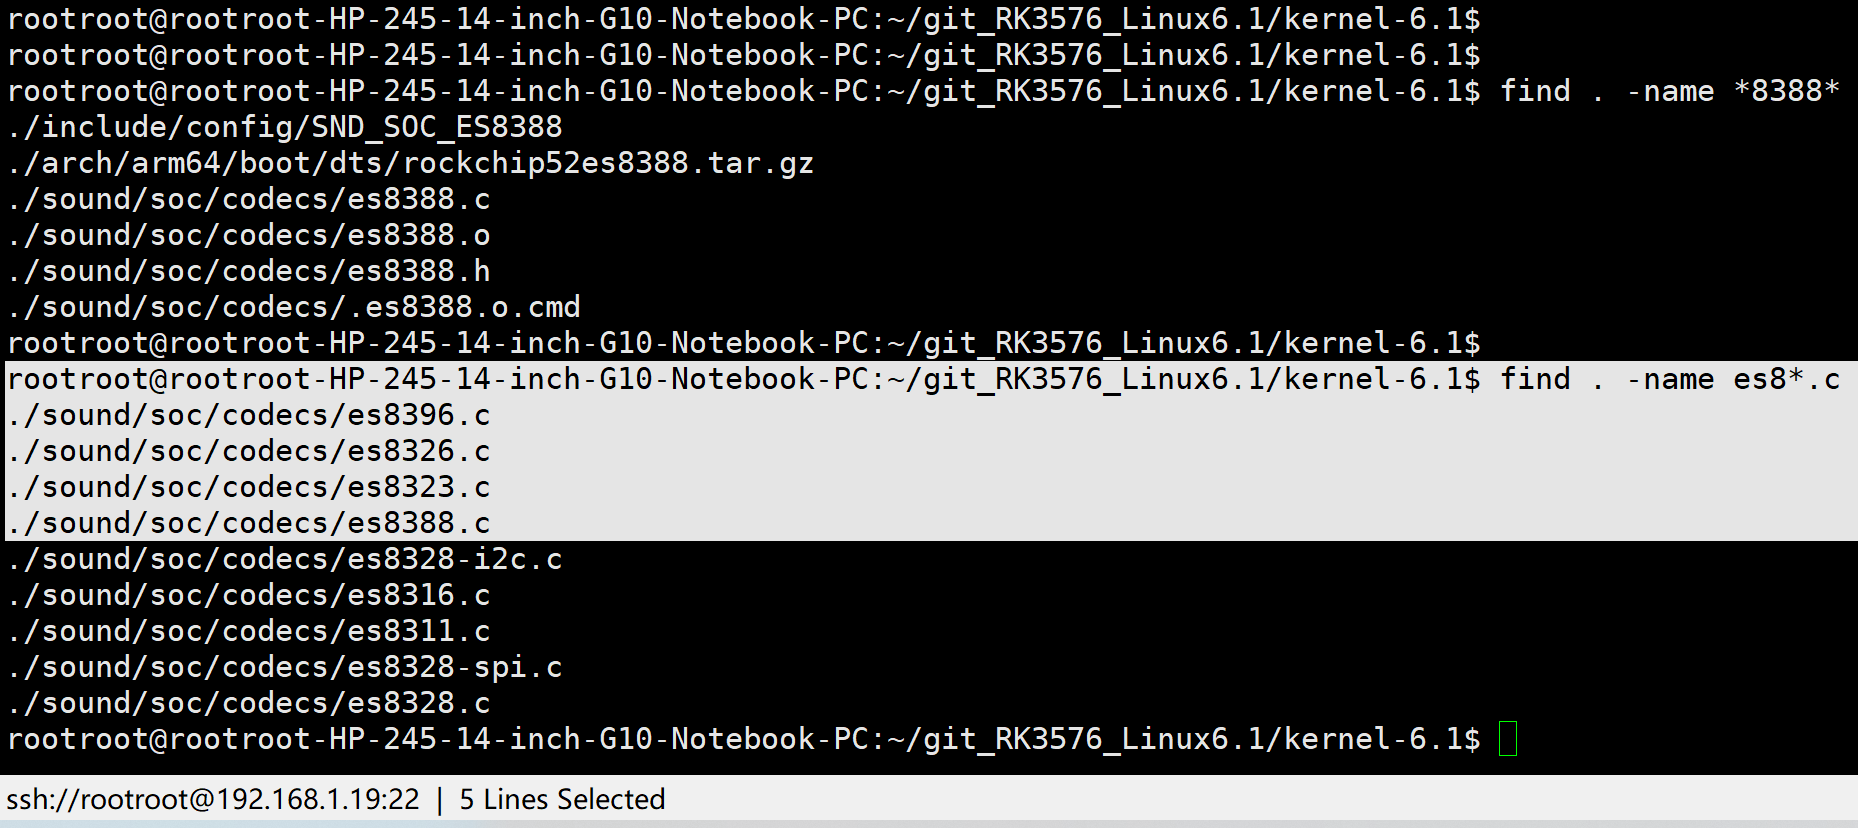Click the es8388.h output line
Viewport: 1858px width, 828px height.
(249, 271)
